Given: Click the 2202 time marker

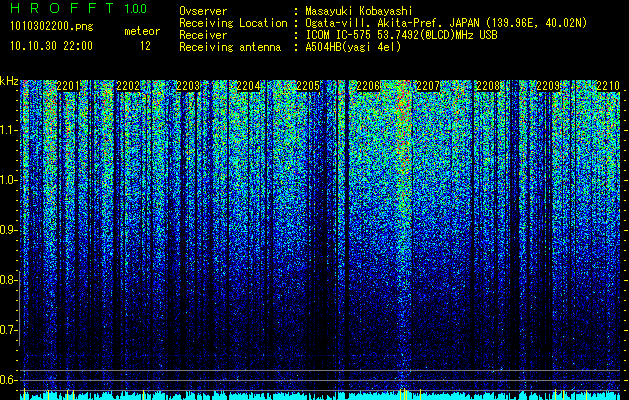Looking at the screenshot, I should coord(128,86).
